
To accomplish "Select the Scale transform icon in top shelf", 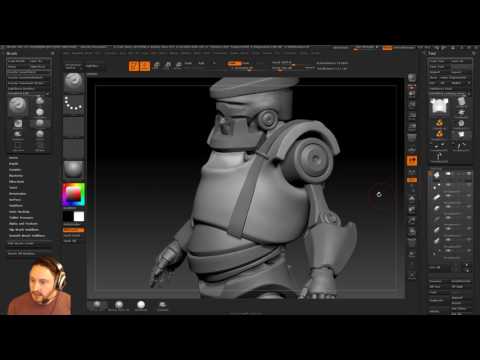I will tap(168, 66).
